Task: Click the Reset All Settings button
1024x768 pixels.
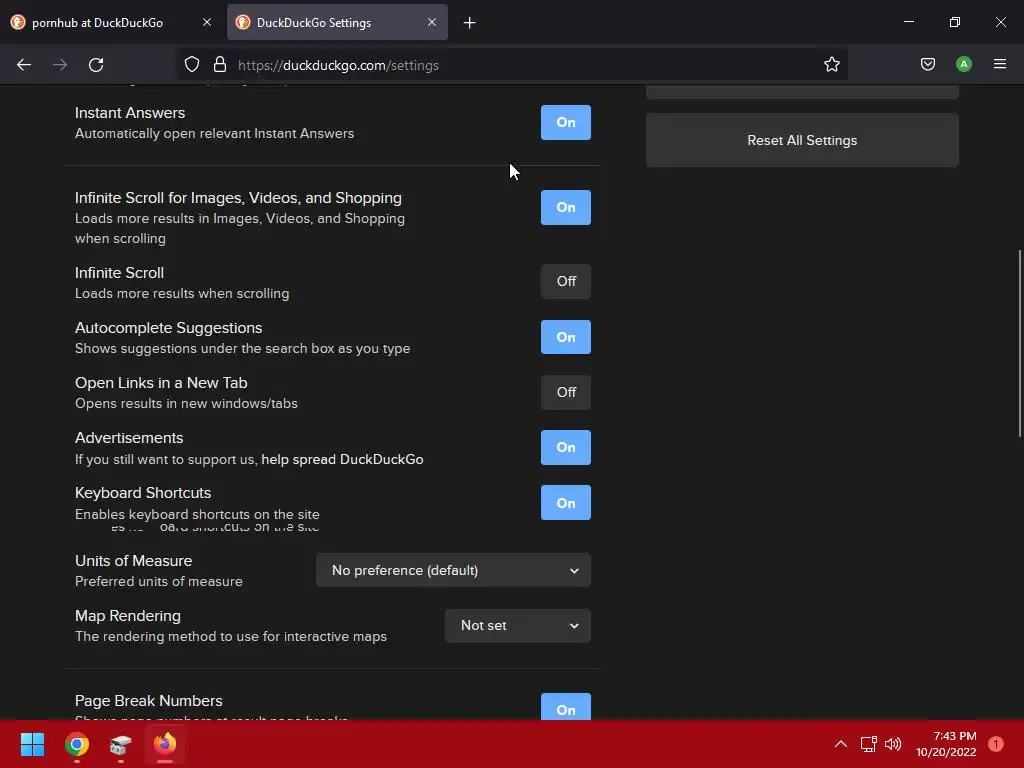Action: click(802, 140)
